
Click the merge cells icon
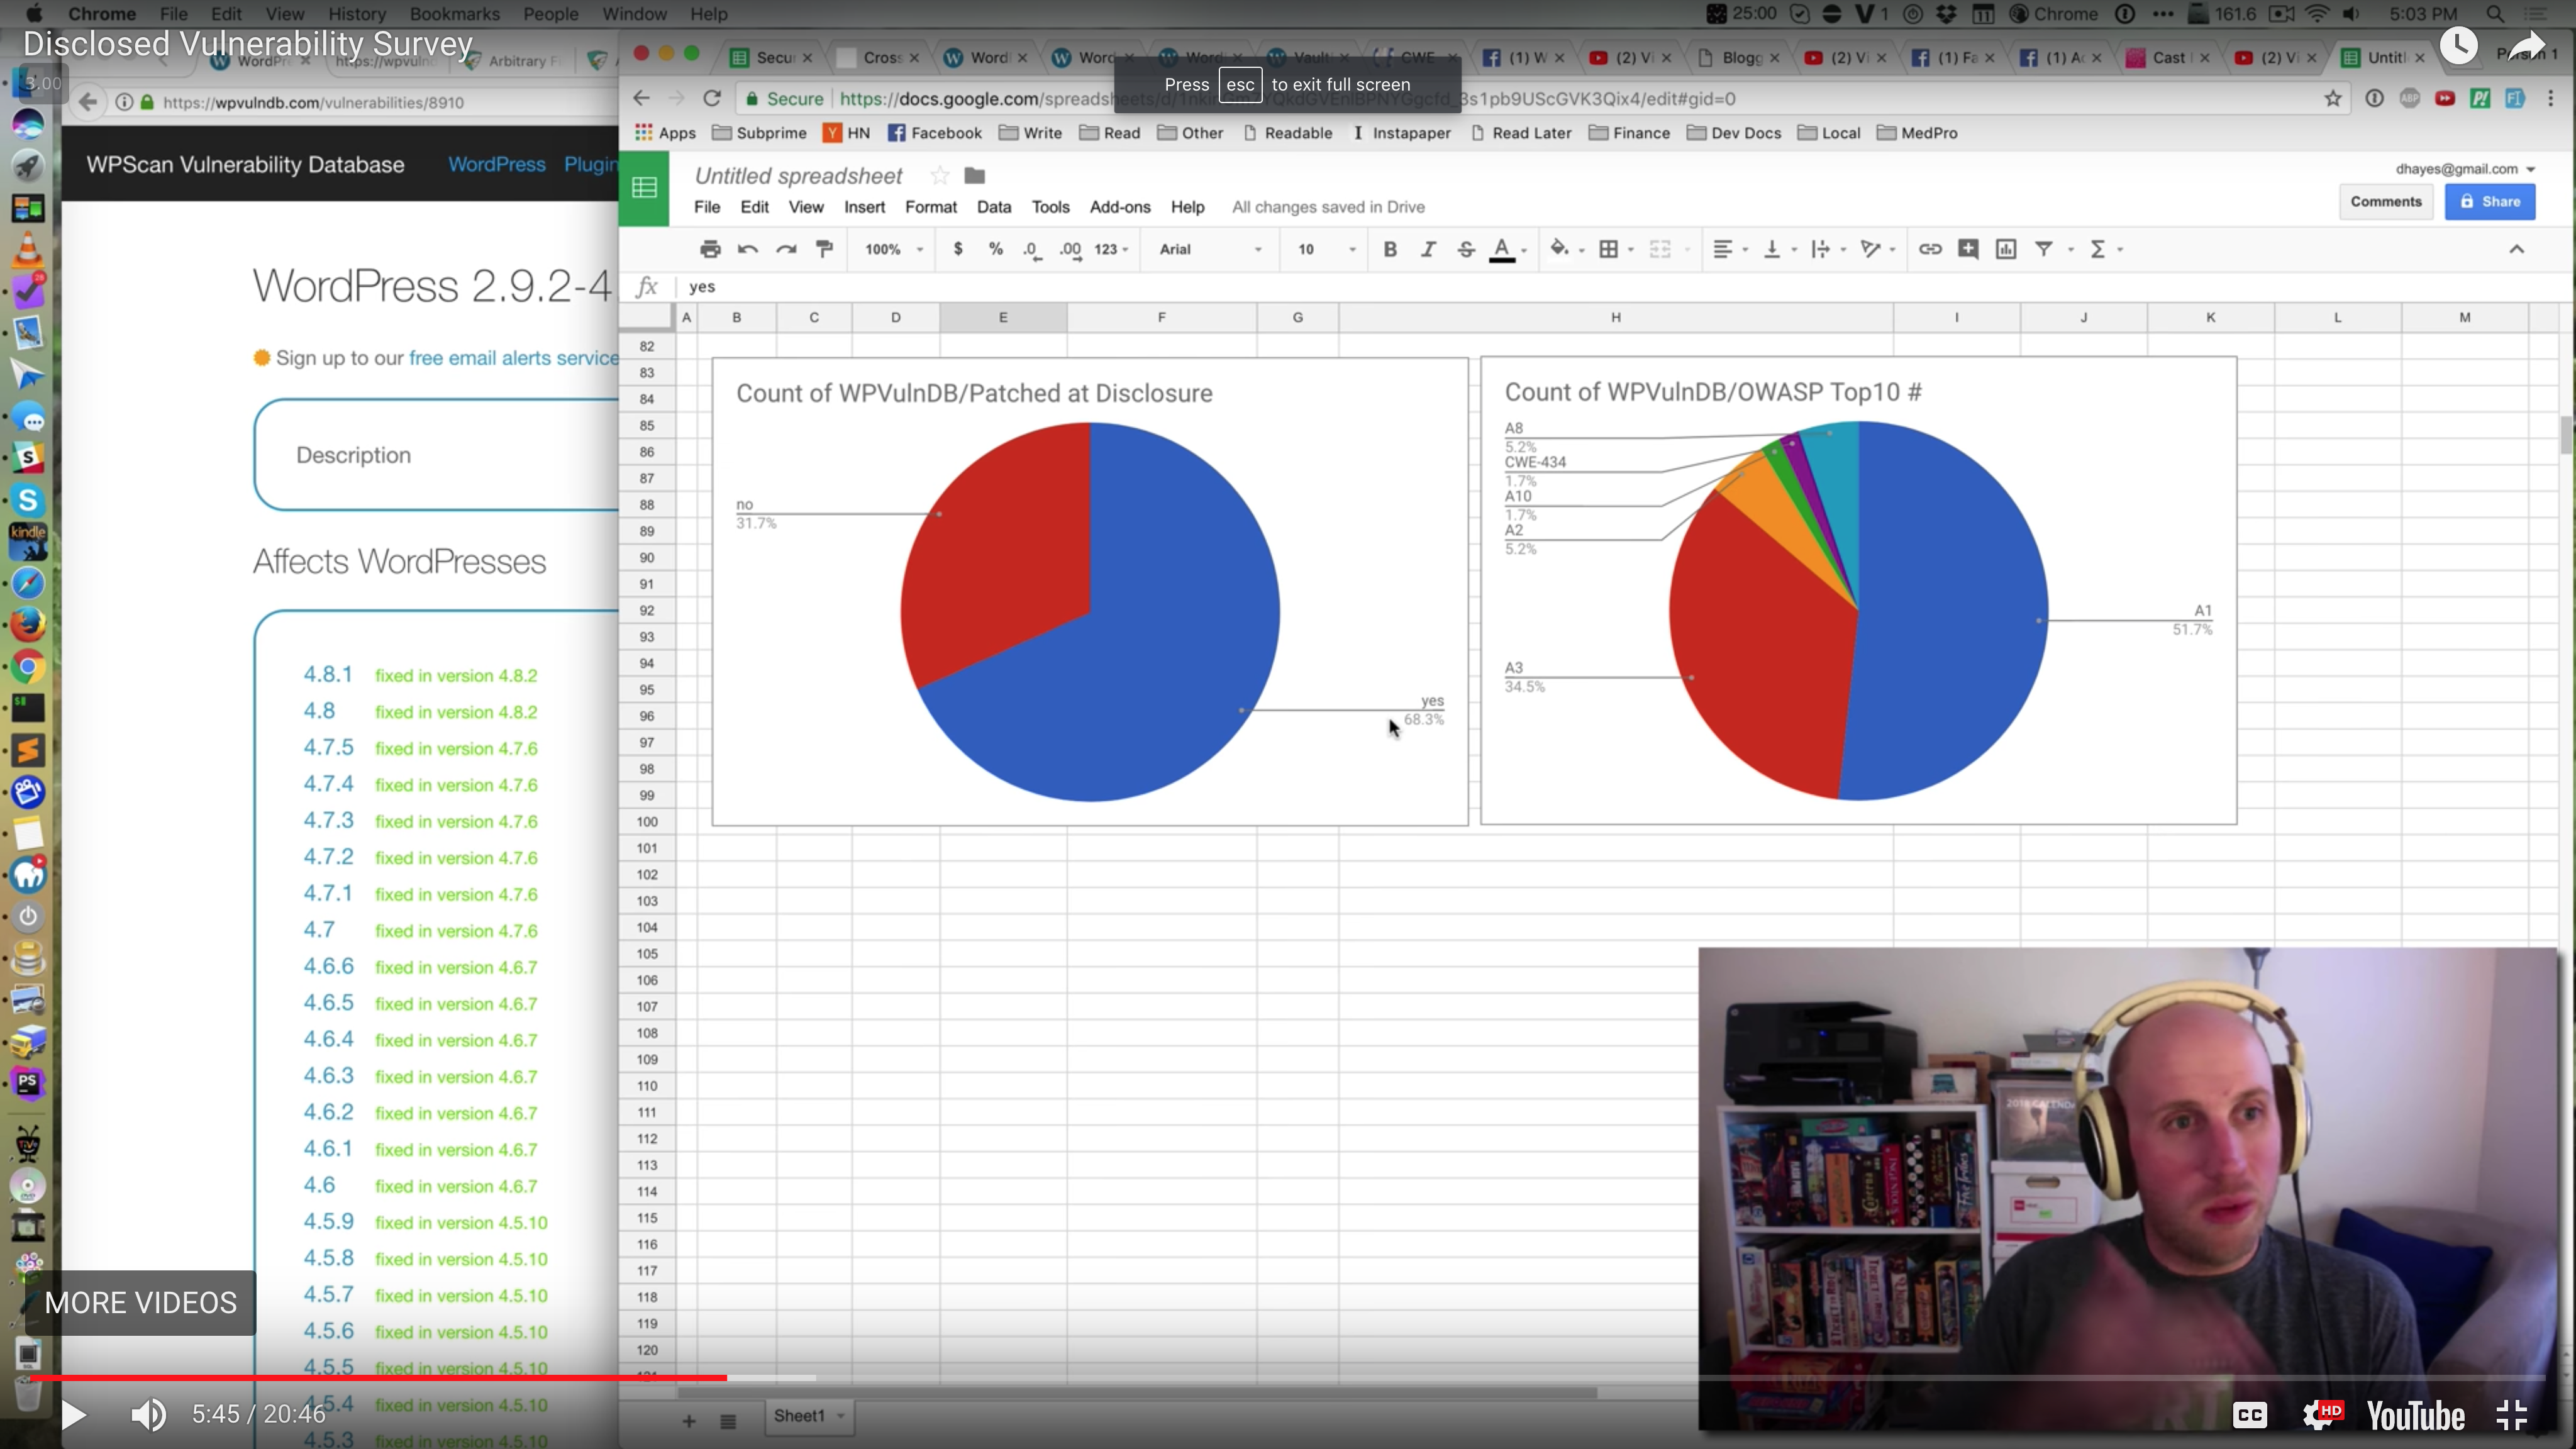point(1660,249)
